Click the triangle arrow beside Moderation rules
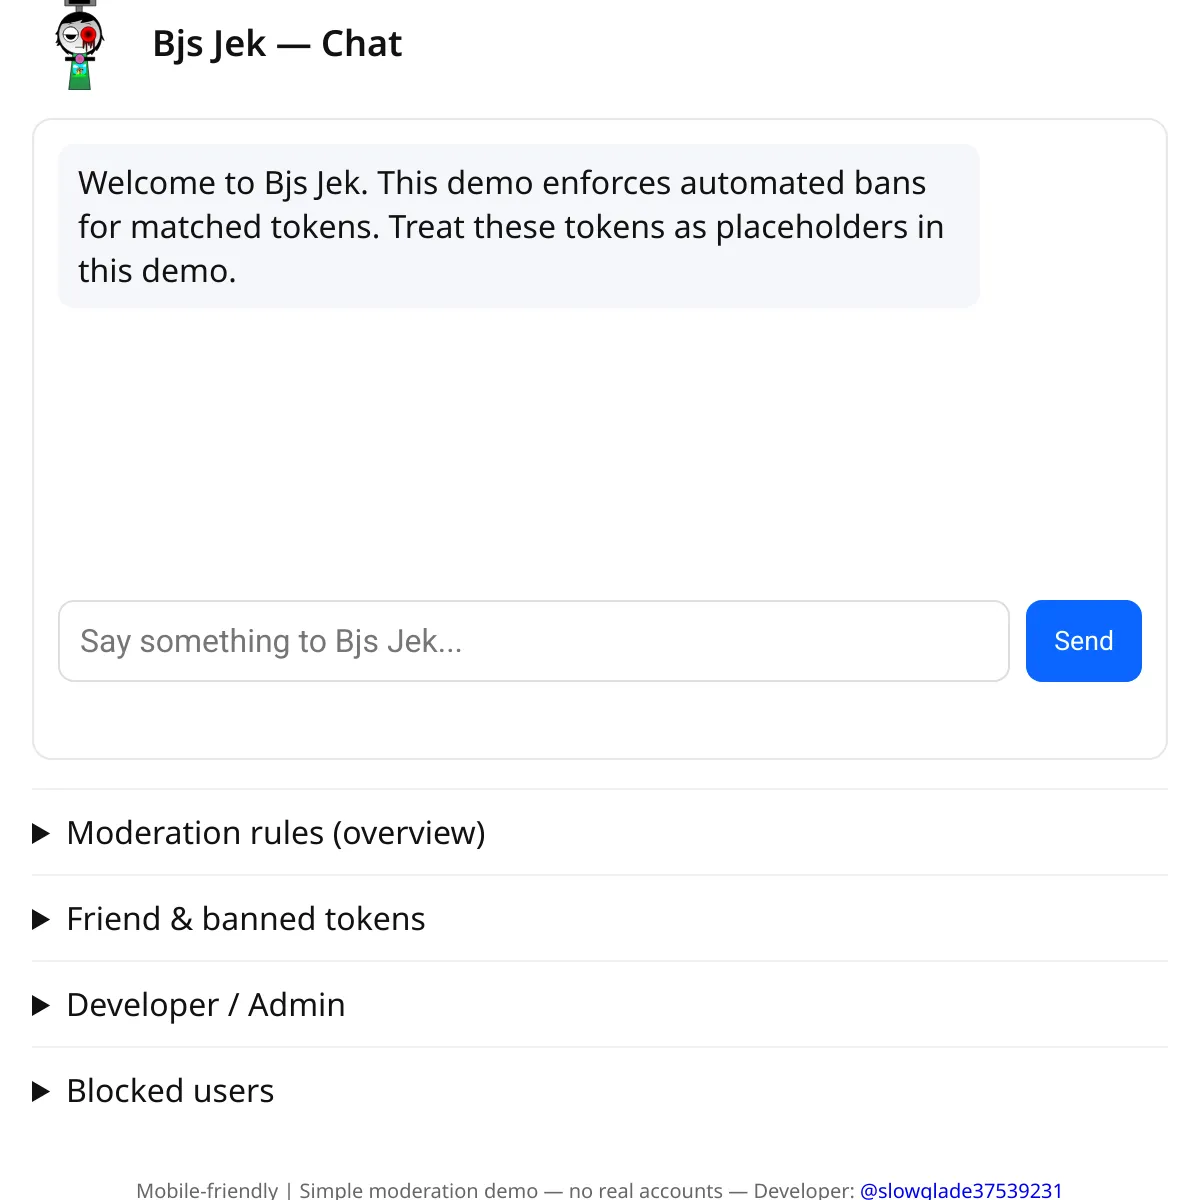 [41, 833]
